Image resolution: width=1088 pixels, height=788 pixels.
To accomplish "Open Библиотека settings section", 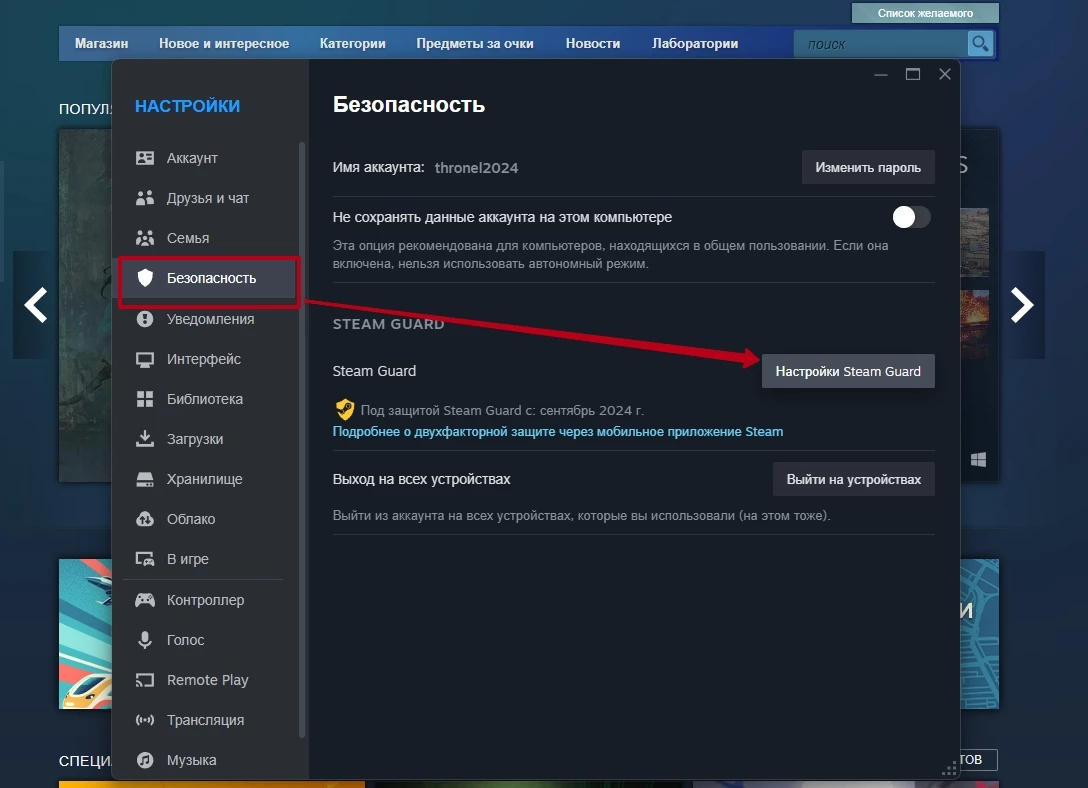I will pyautogui.click(x=209, y=399).
